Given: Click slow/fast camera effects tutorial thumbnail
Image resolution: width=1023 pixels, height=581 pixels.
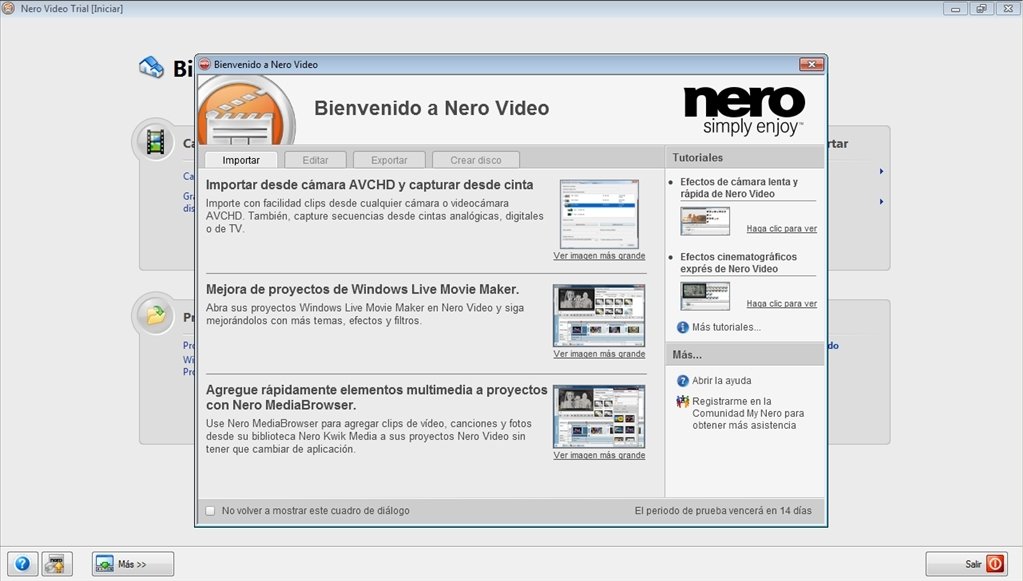Looking at the screenshot, I should pos(705,221).
